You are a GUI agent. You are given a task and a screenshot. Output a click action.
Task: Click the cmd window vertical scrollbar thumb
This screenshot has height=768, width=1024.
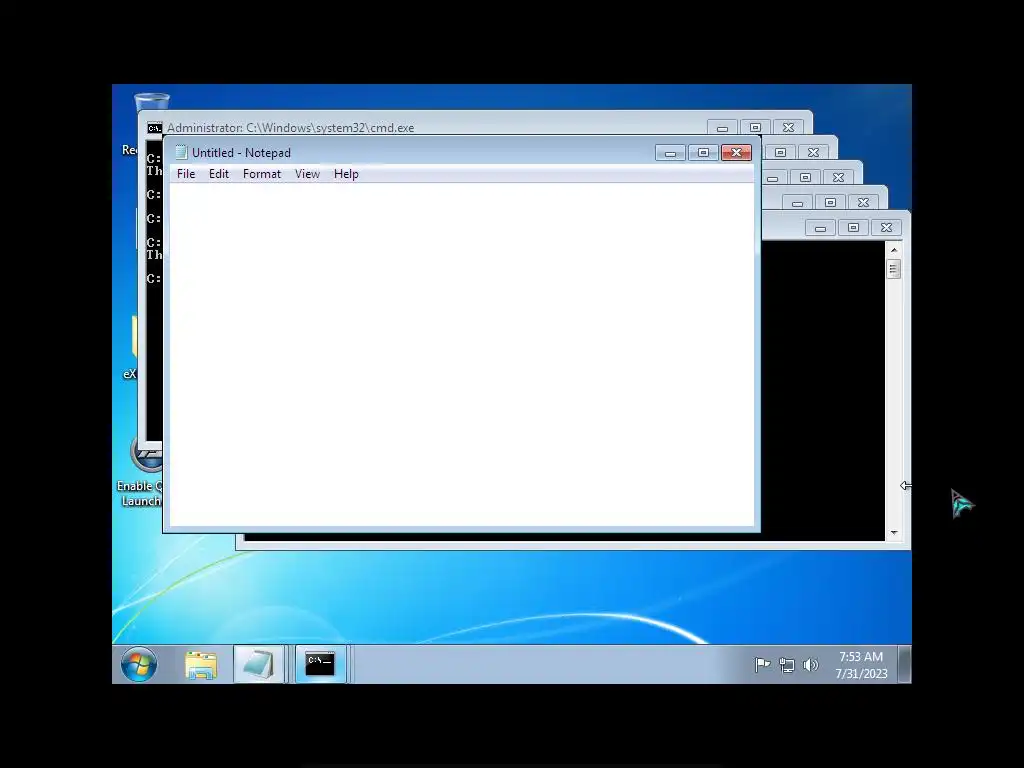[893, 269]
